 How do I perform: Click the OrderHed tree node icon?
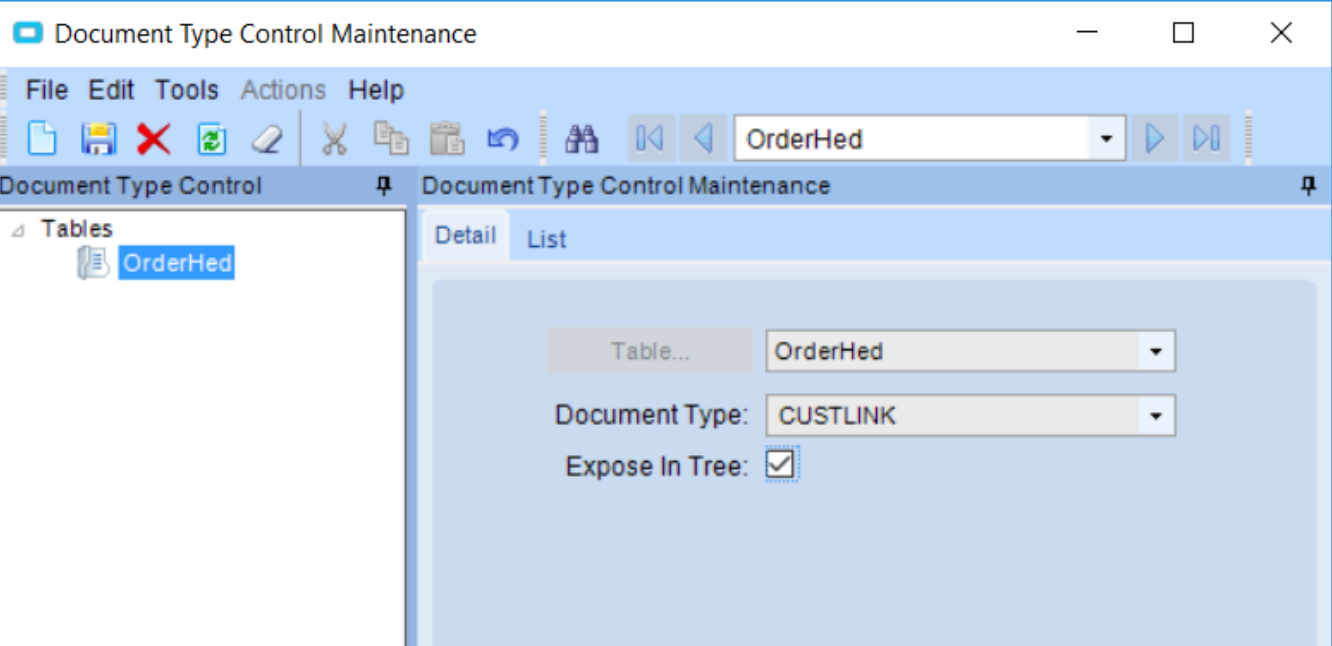pyautogui.click(x=93, y=263)
